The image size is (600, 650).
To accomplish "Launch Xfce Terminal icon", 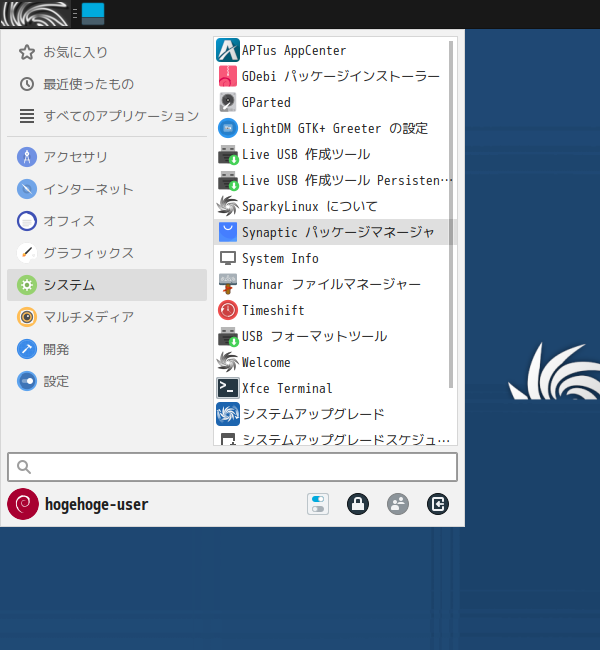I will pyautogui.click(x=228, y=388).
